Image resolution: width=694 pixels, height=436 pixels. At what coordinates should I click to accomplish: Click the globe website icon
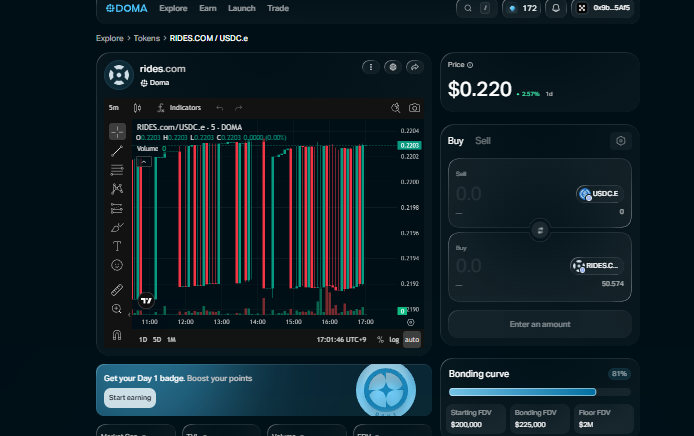[x=393, y=67]
